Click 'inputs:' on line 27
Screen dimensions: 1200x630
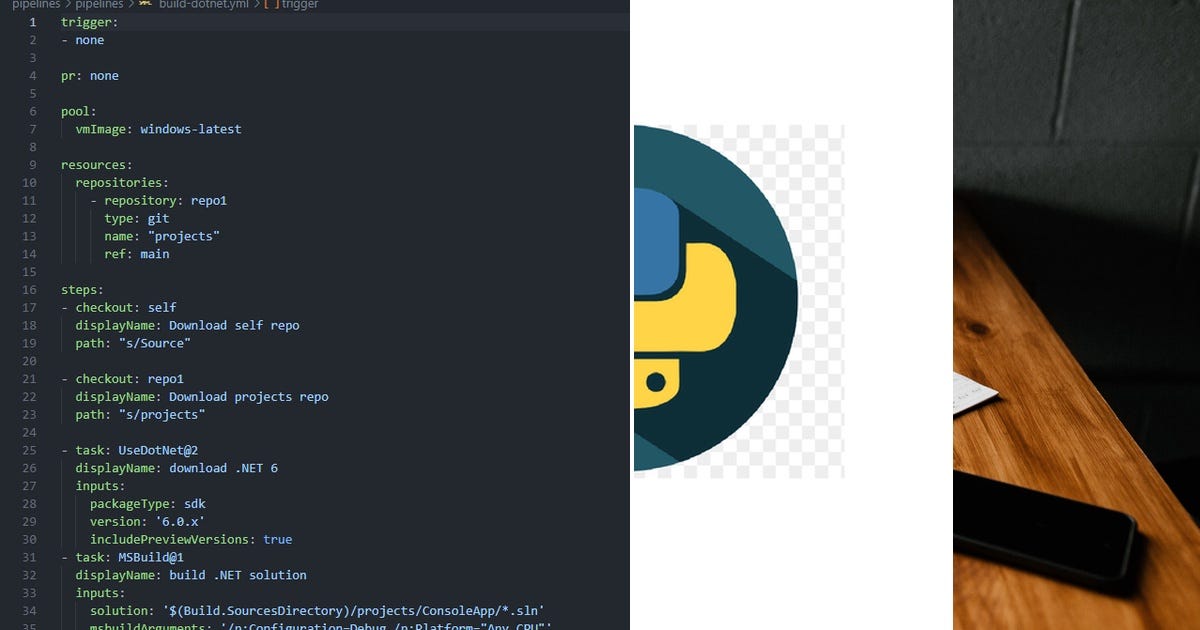(x=100, y=486)
